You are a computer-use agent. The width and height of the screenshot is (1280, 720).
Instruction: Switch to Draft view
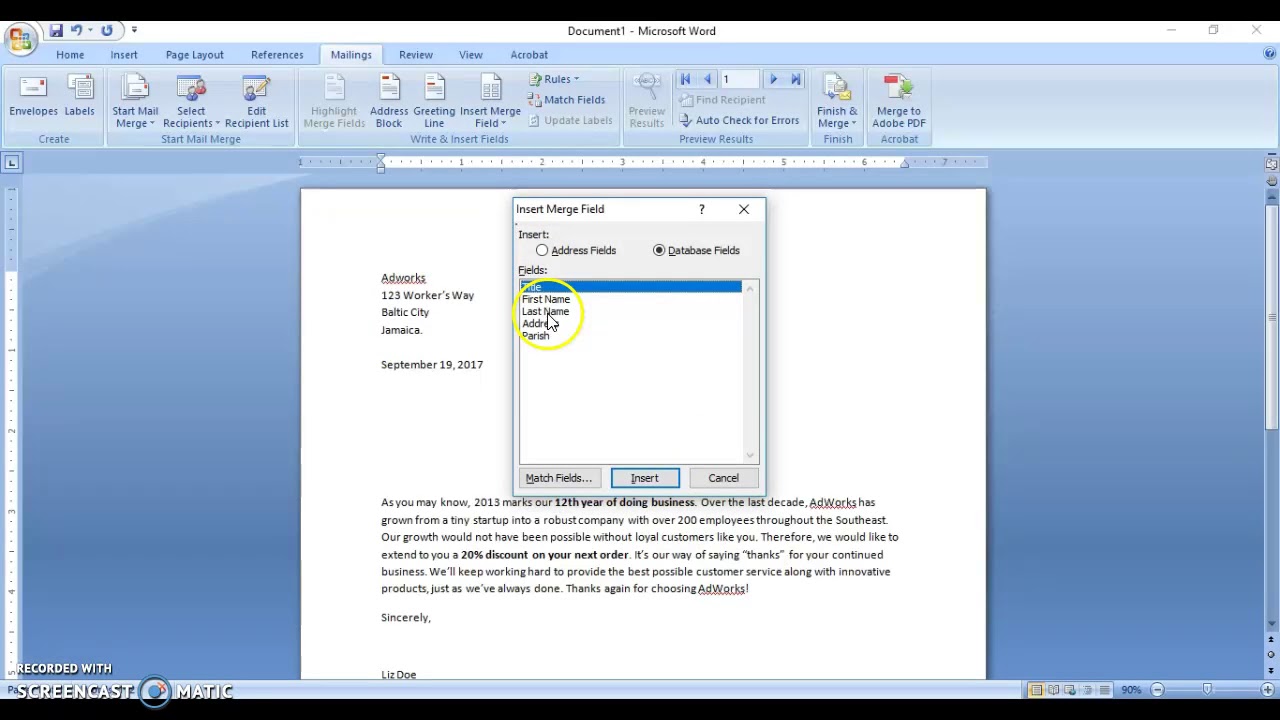click(1105, 690)
